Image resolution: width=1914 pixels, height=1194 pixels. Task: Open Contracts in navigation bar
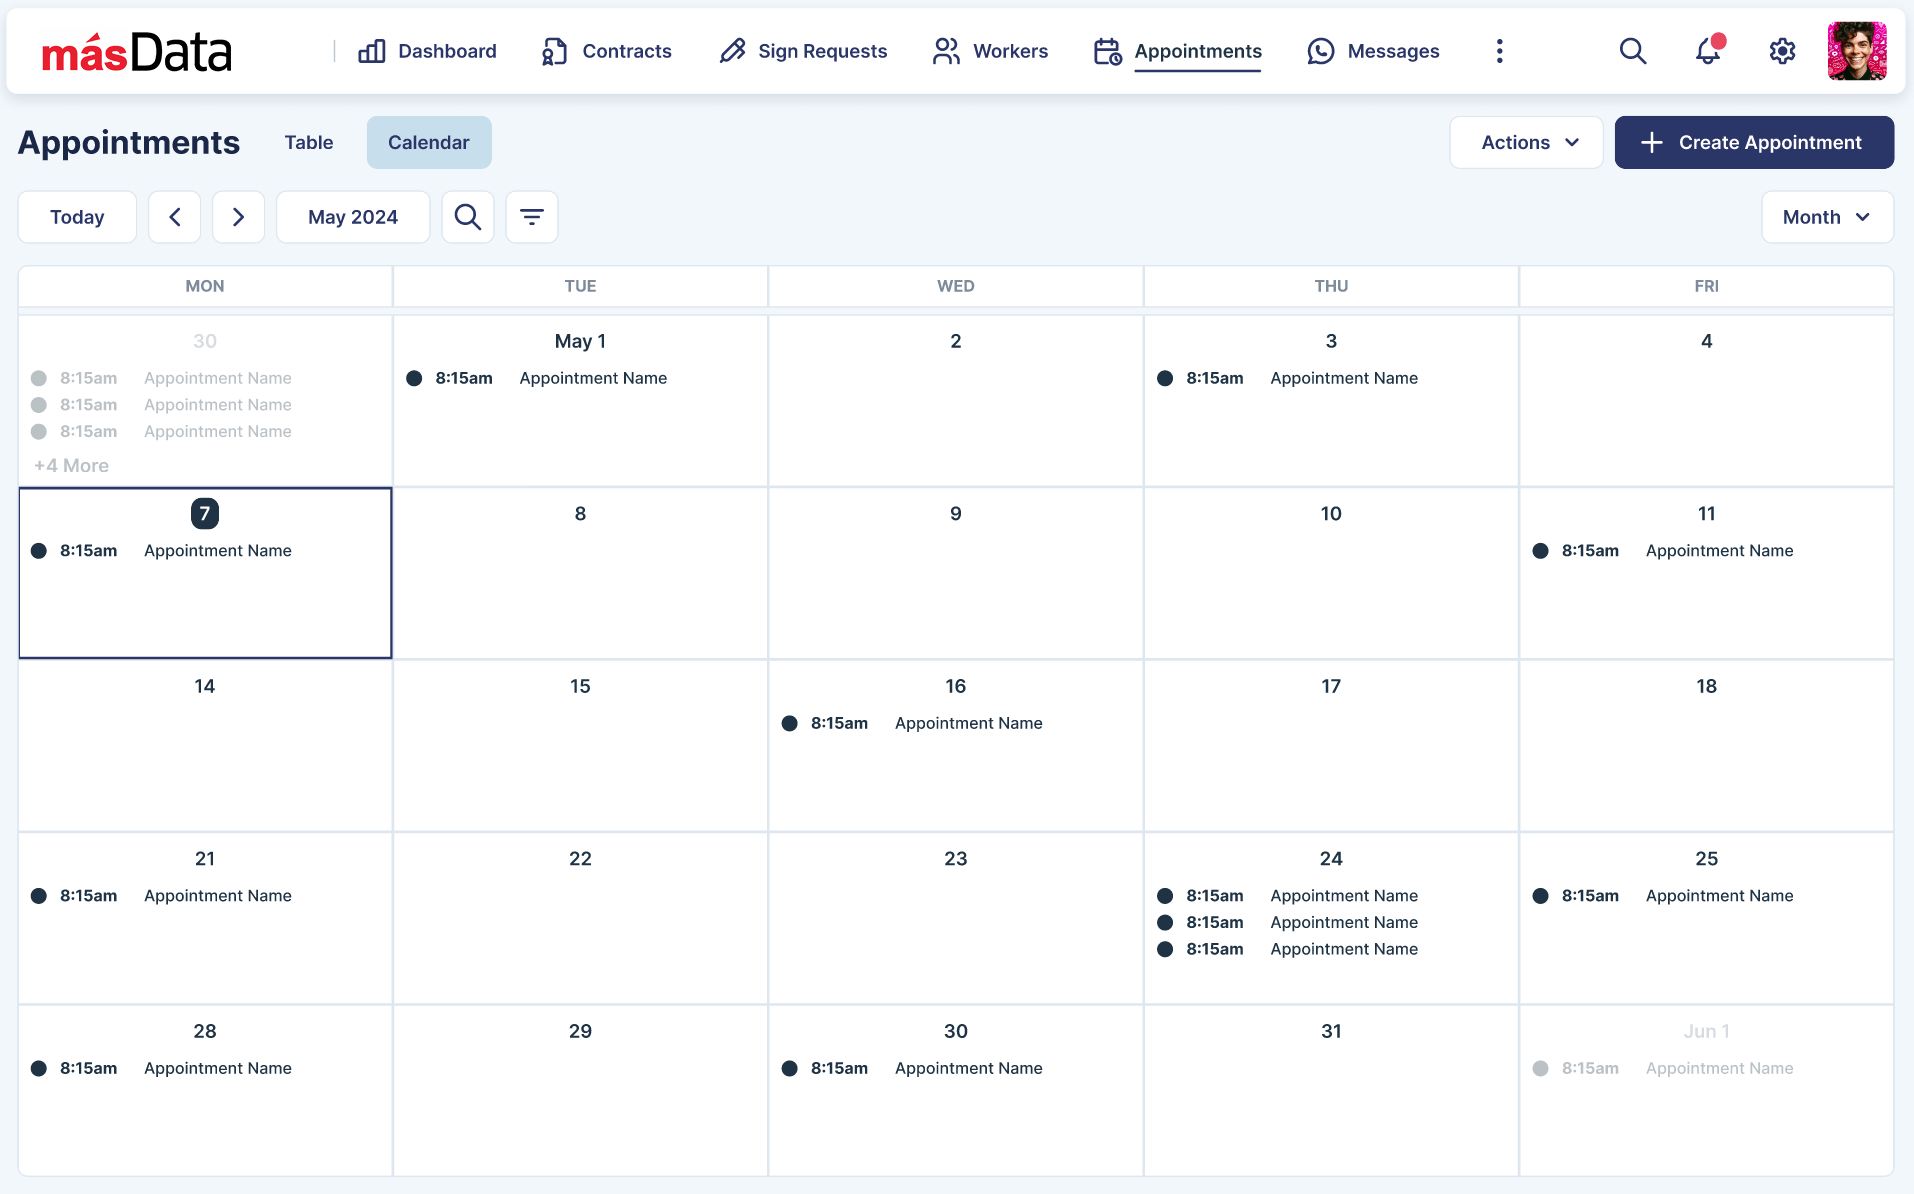click(606, 51)
